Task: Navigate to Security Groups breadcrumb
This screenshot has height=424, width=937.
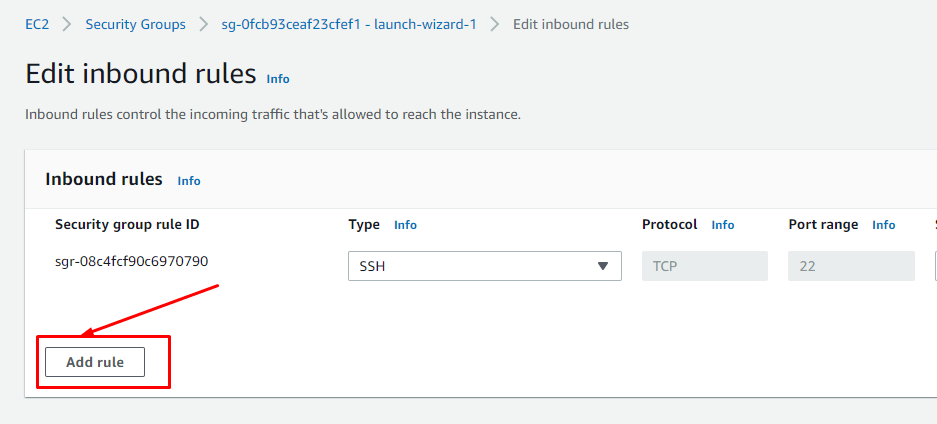Action: click(135, 24)
